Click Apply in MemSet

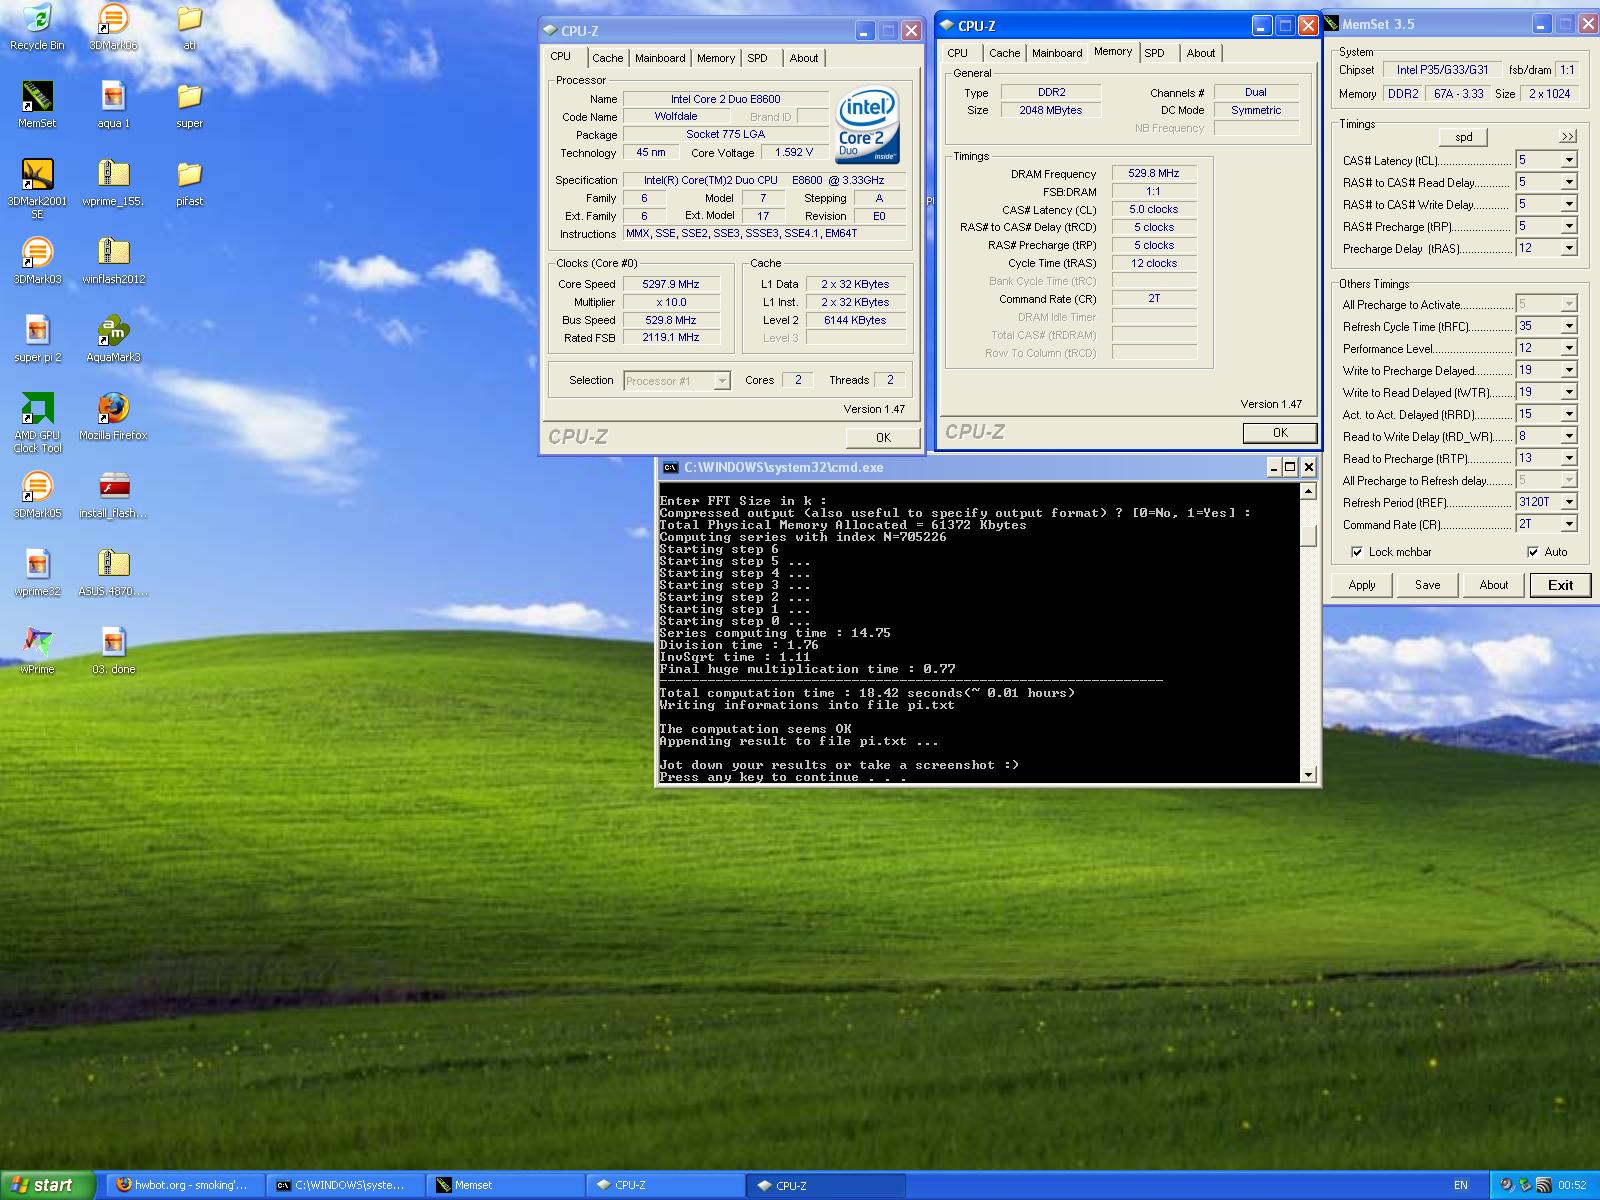(x=1362, y=585)
